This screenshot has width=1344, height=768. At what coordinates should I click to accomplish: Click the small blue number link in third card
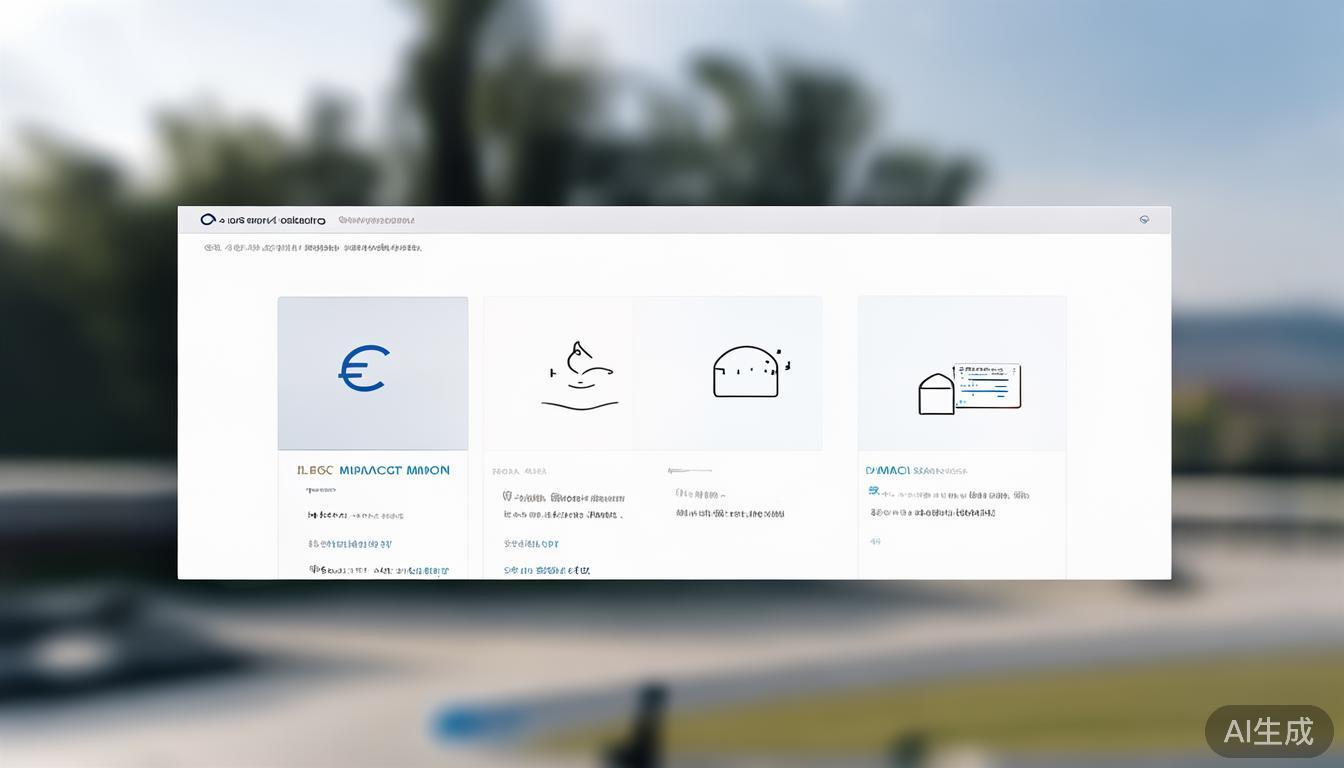(875, 541)
